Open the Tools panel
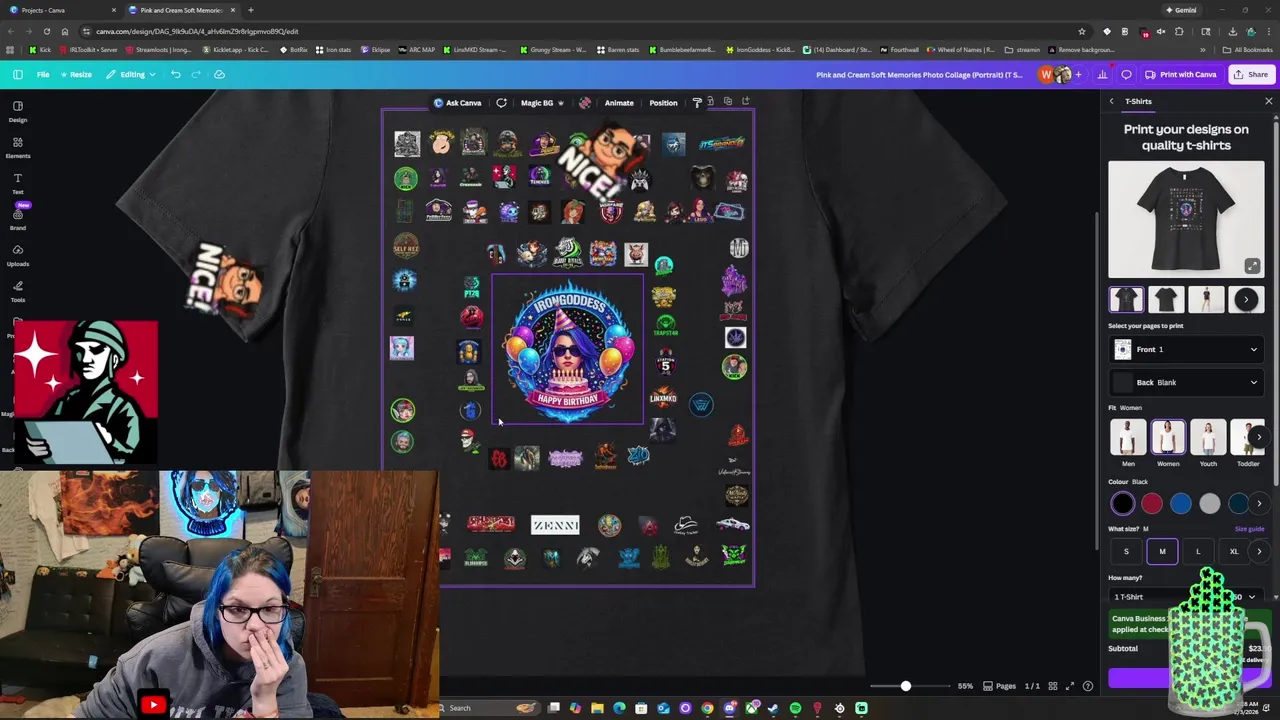Viewport: 1280px width, 720px height. (18, 291)
